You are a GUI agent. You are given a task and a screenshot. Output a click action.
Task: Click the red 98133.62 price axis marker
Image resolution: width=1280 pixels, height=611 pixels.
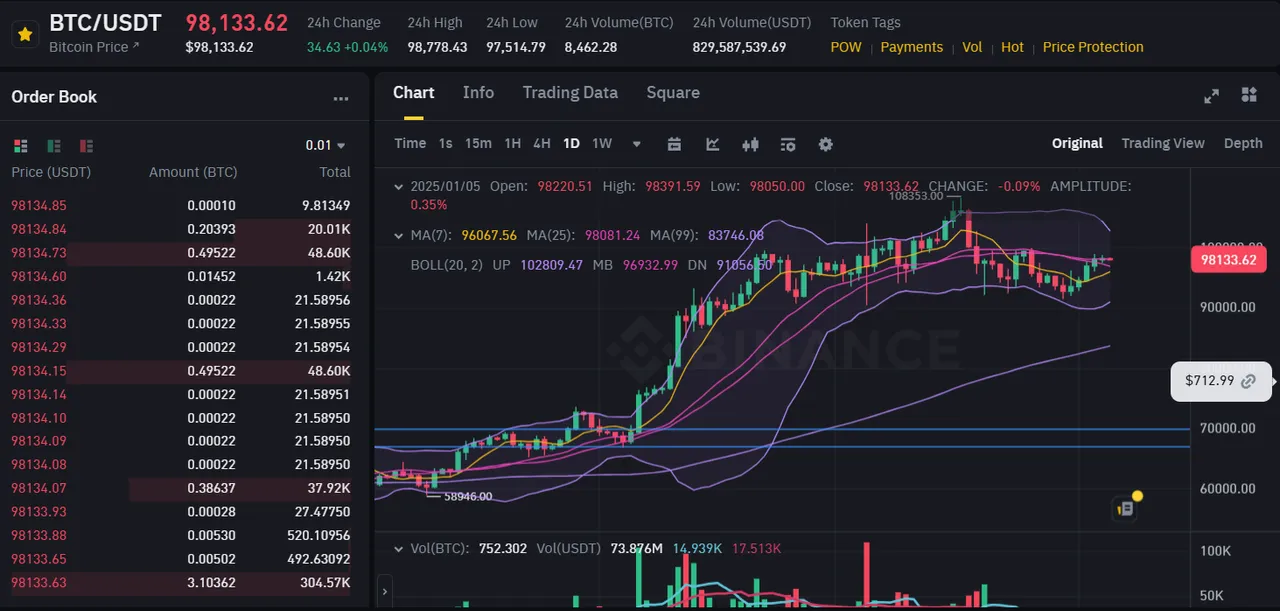[x=1227, y=260]
